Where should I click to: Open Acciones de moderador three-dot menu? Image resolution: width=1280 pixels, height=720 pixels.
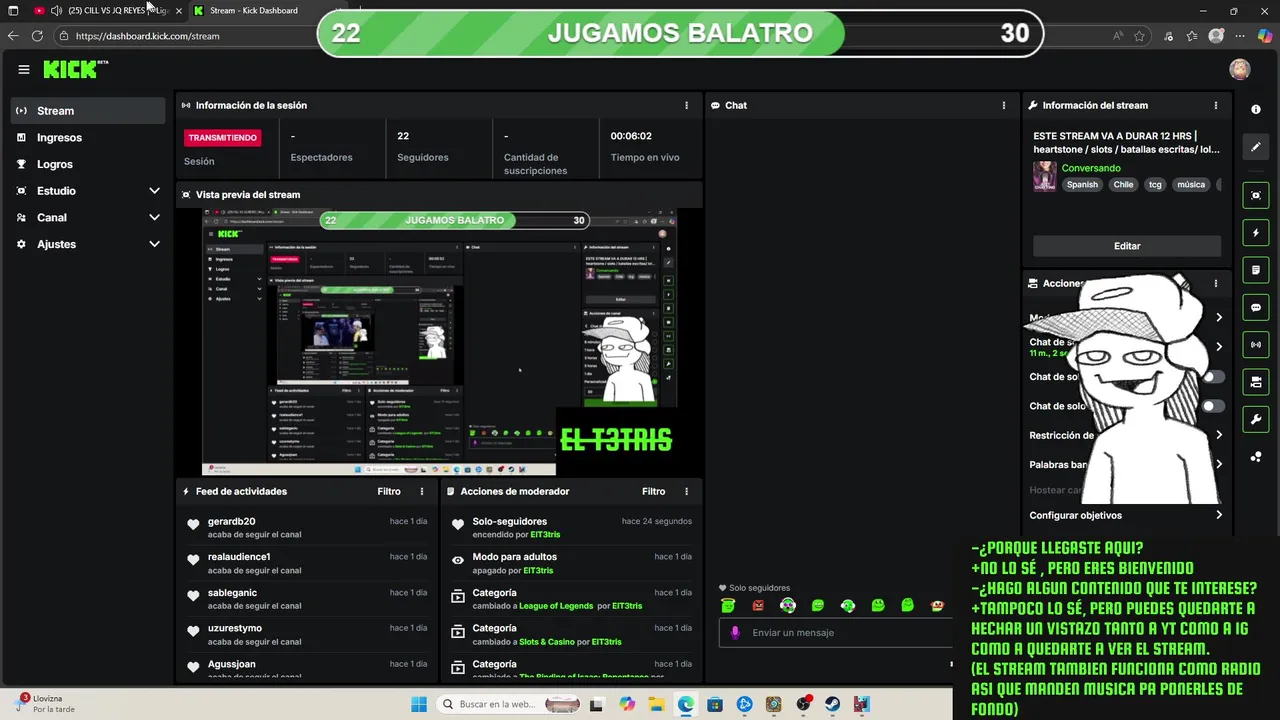(x=686, y=491)
